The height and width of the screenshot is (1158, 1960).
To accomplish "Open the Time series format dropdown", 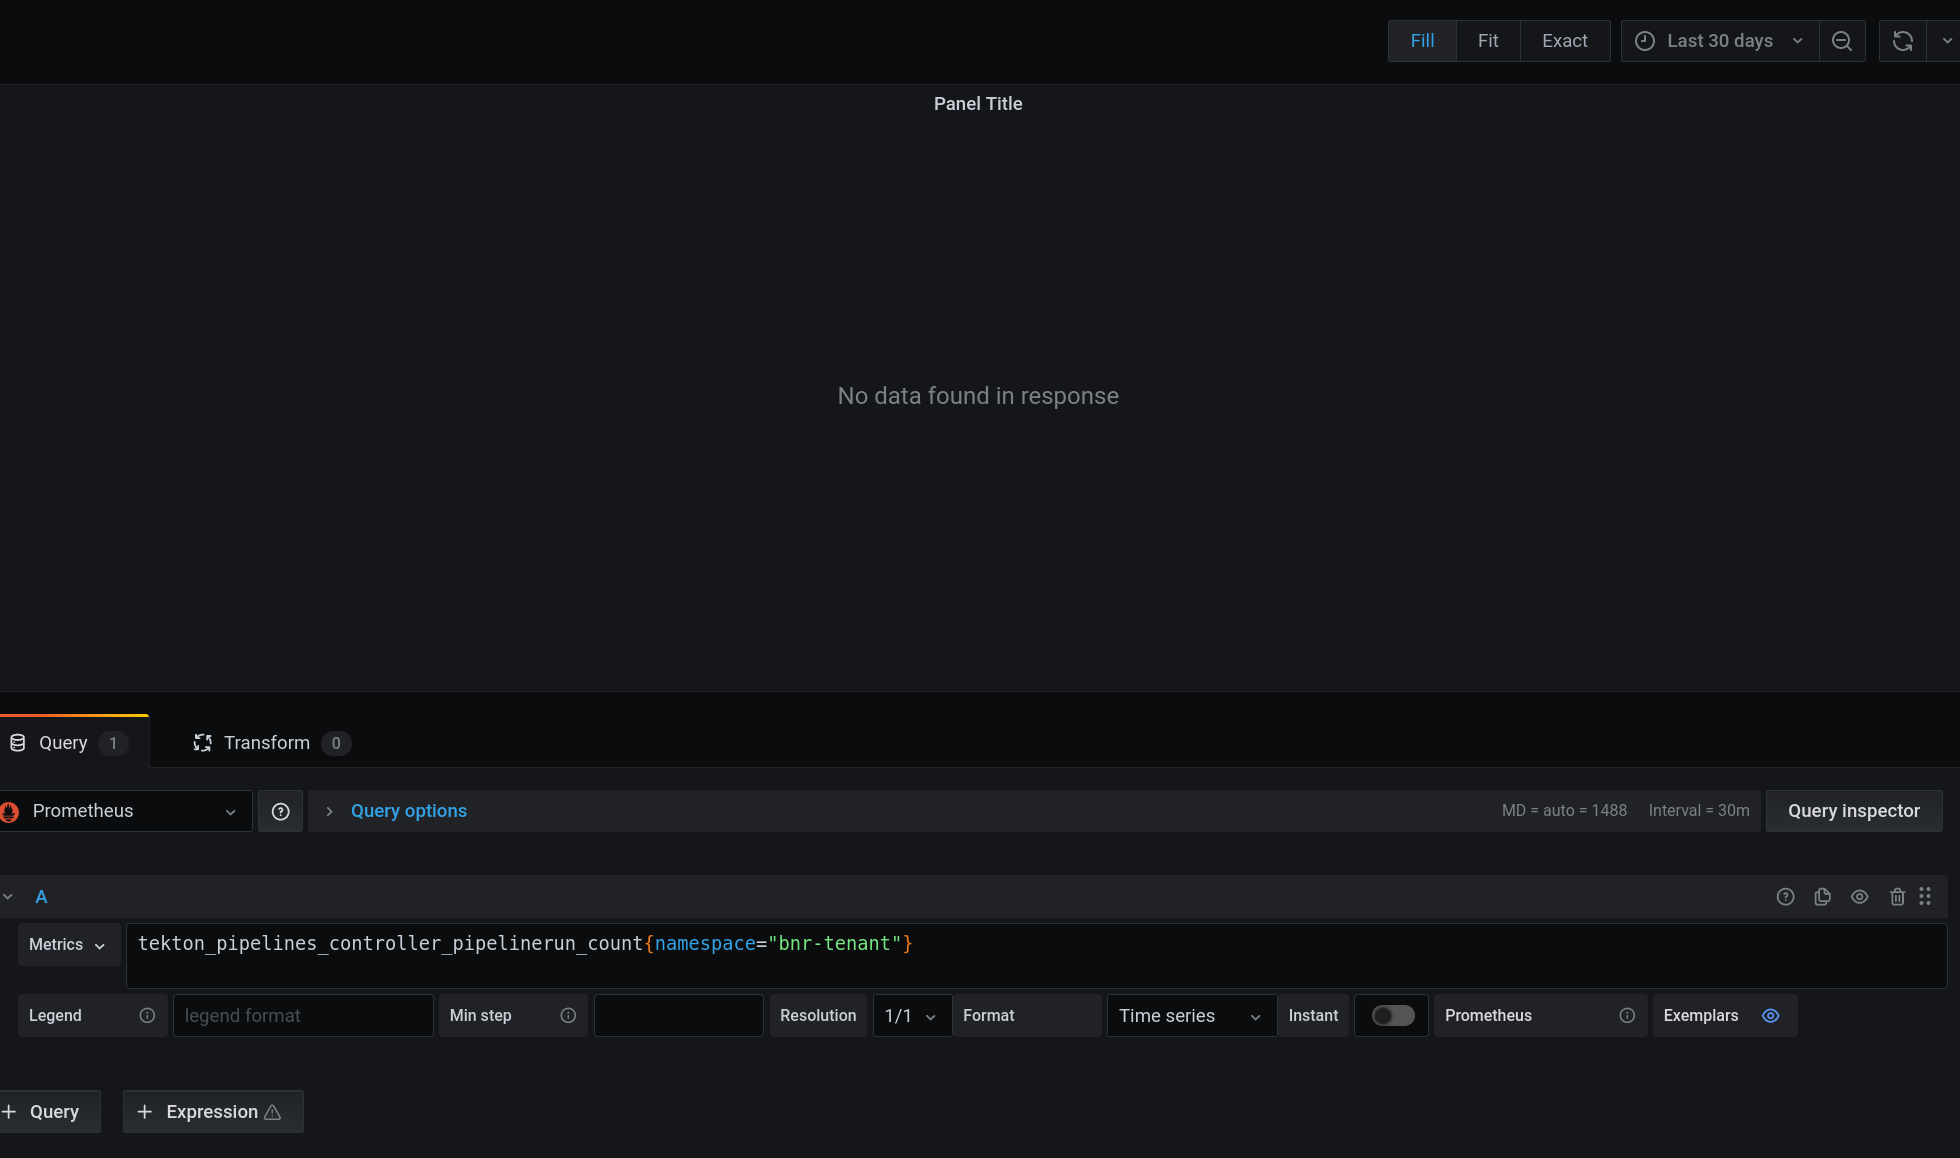I will 1190,1015.
